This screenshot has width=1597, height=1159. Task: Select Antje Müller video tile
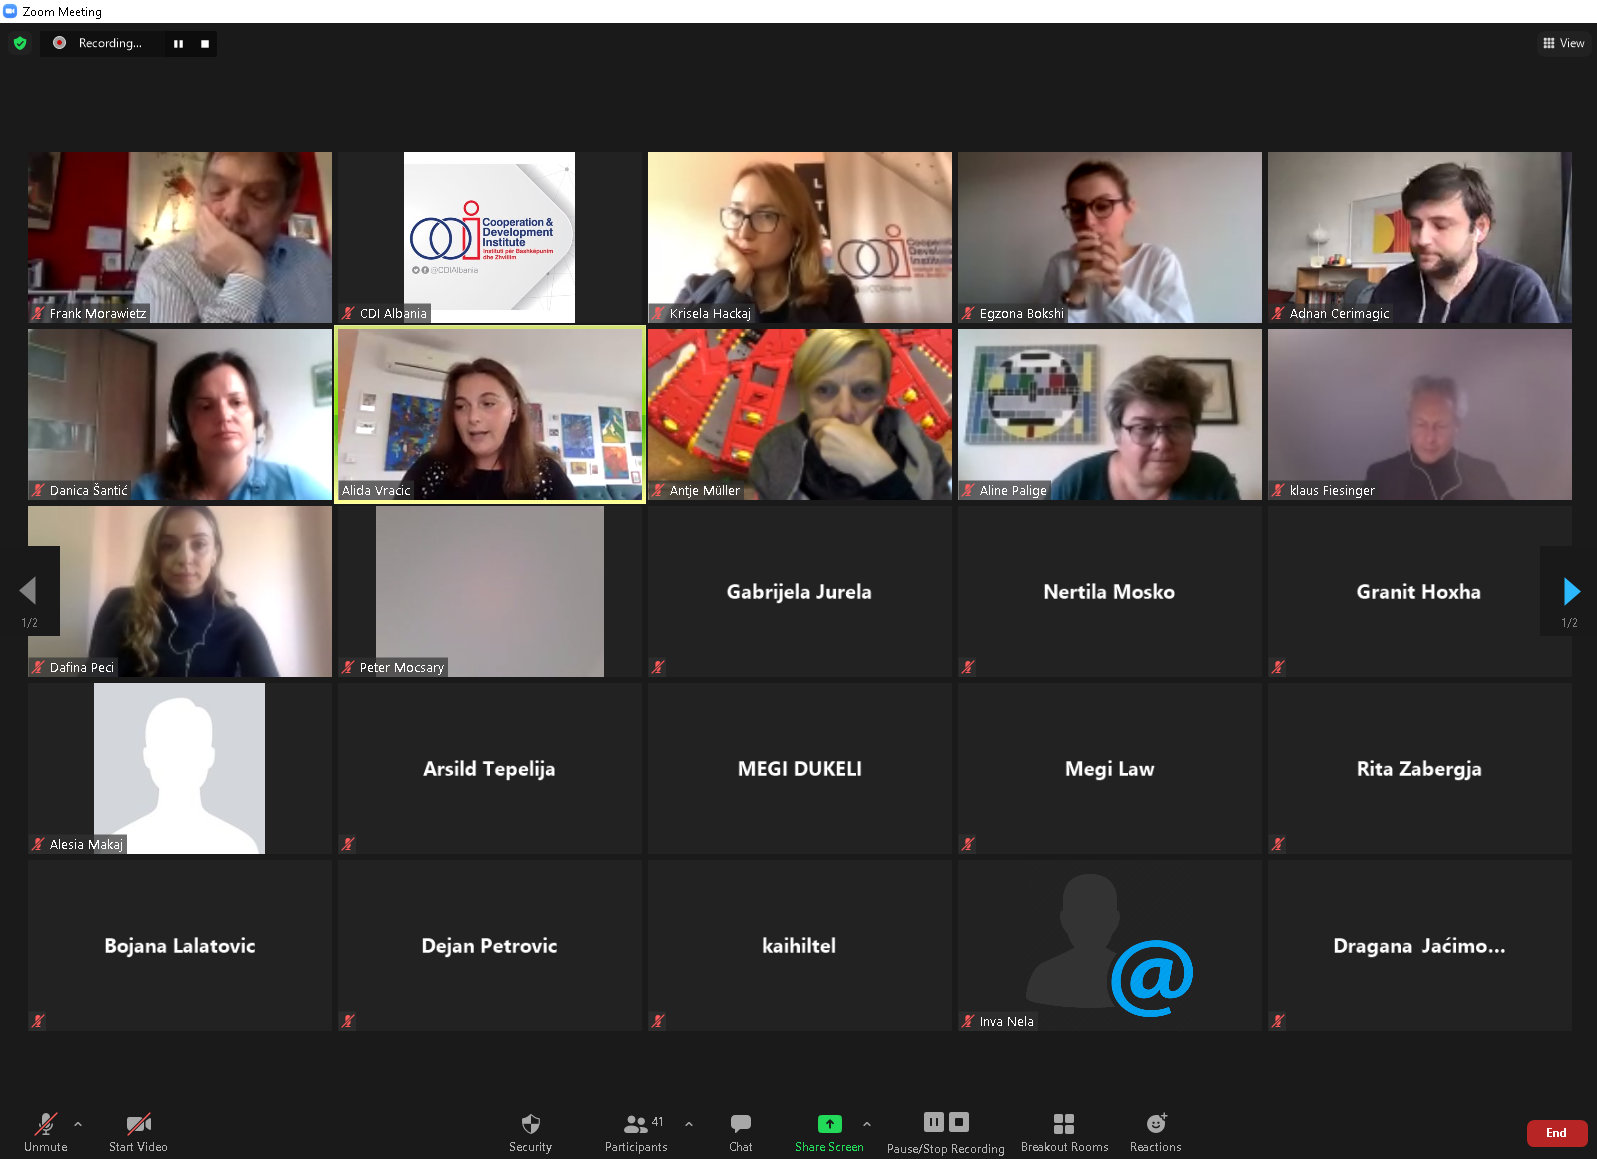coord(800,414)
